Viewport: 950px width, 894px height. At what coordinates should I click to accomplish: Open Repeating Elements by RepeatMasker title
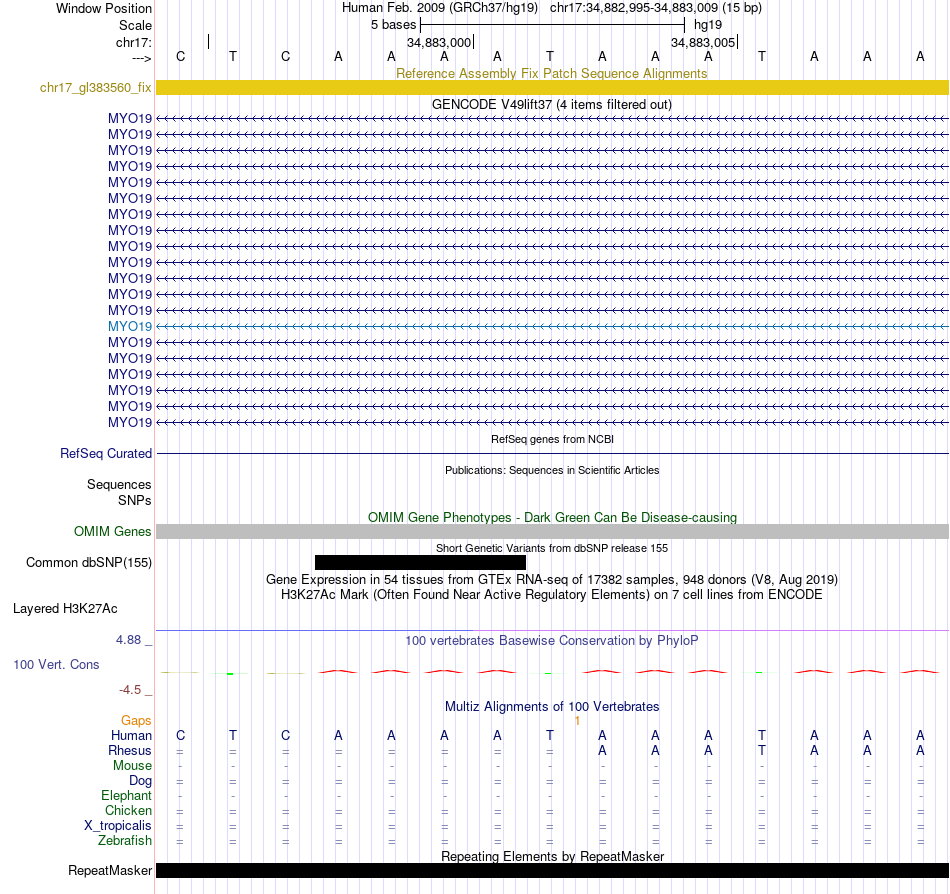pyautogui.click(x=552, y=856)
